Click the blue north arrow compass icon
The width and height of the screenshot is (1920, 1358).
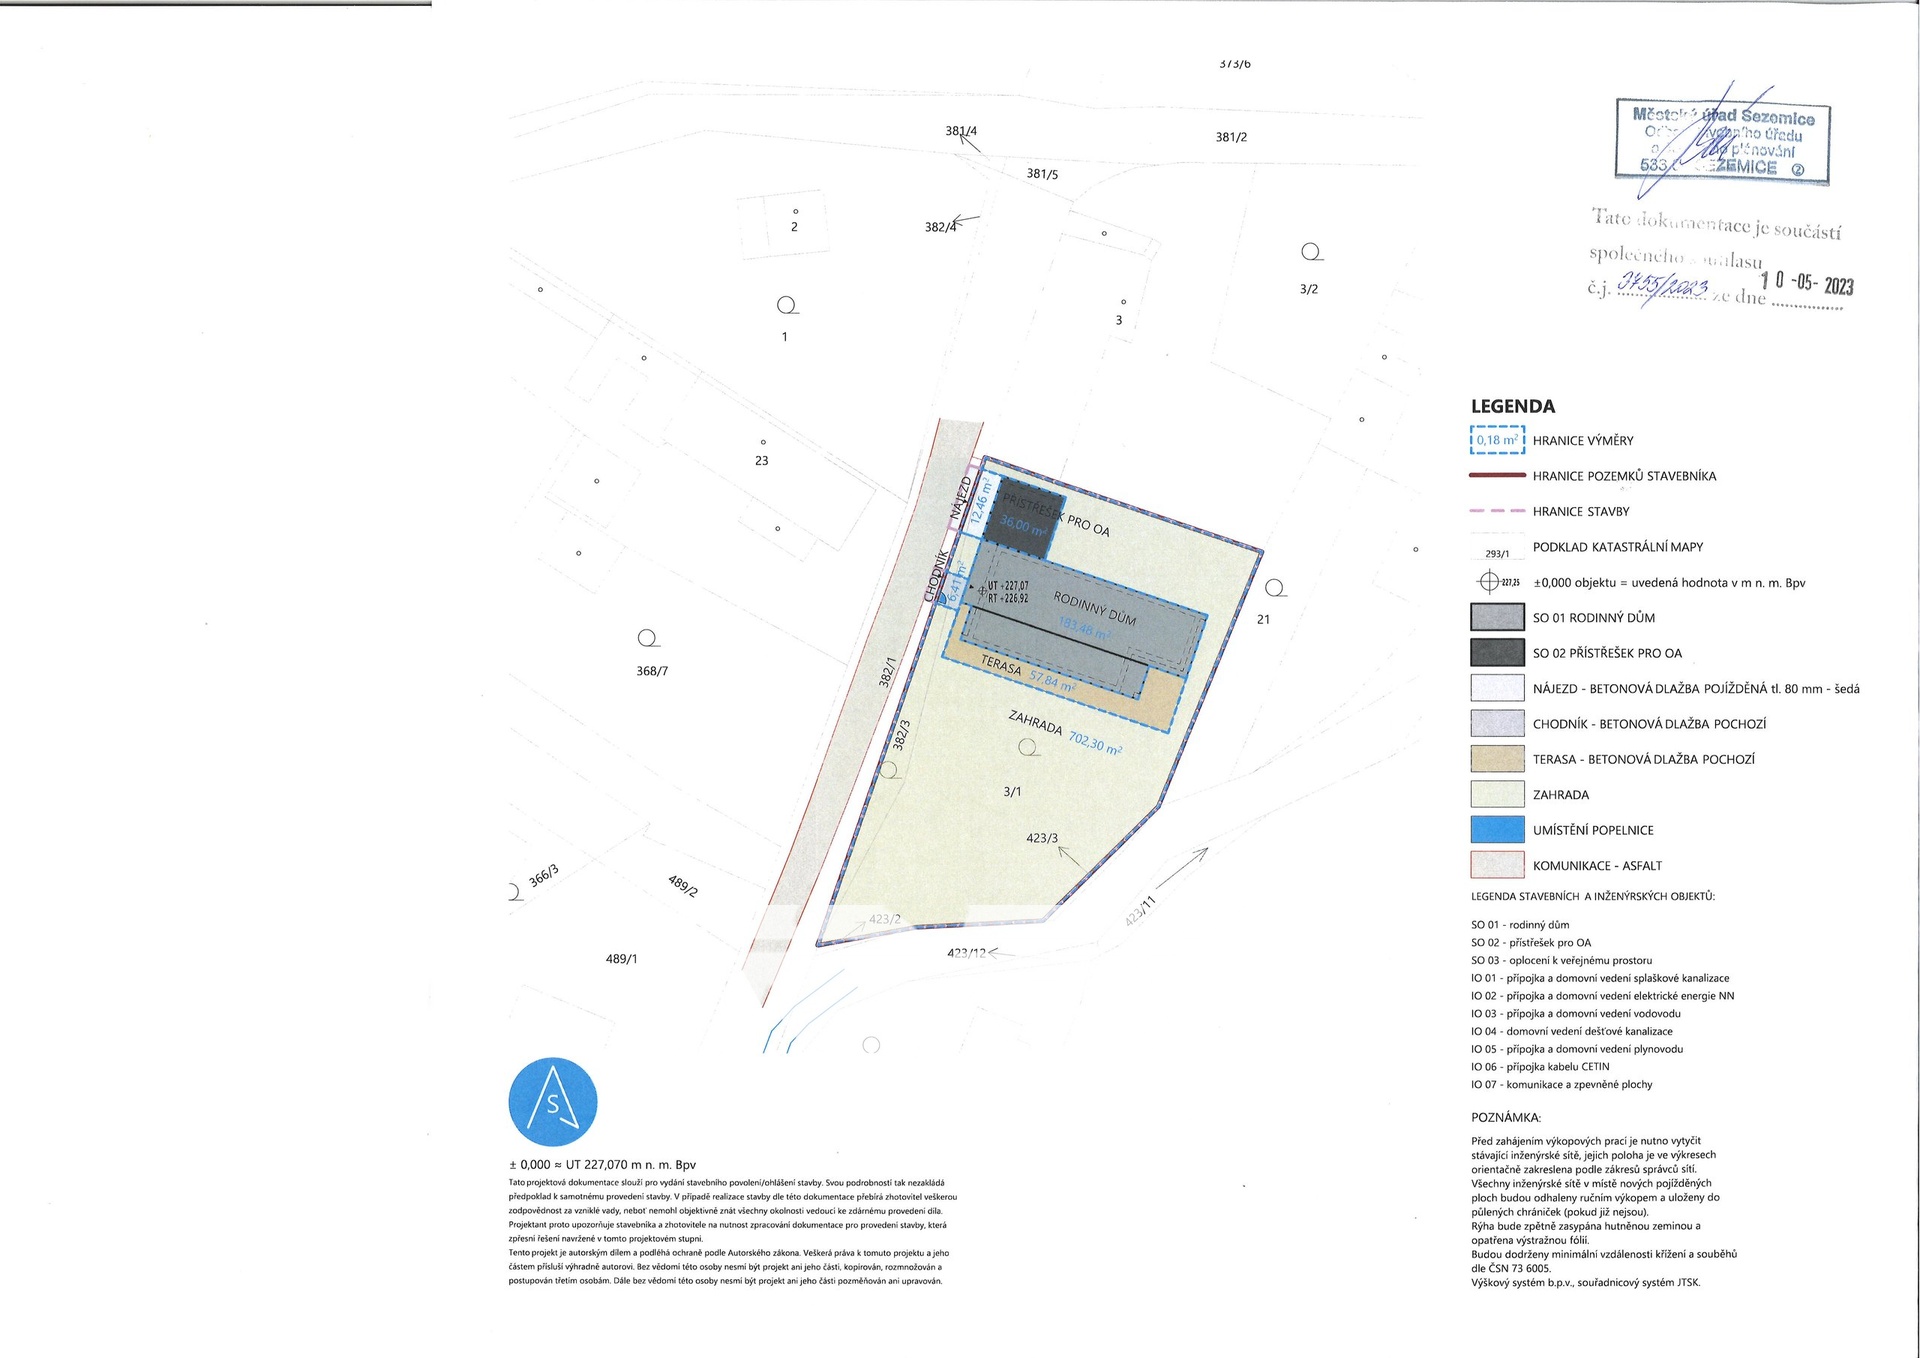click(x=553, y=1101)
